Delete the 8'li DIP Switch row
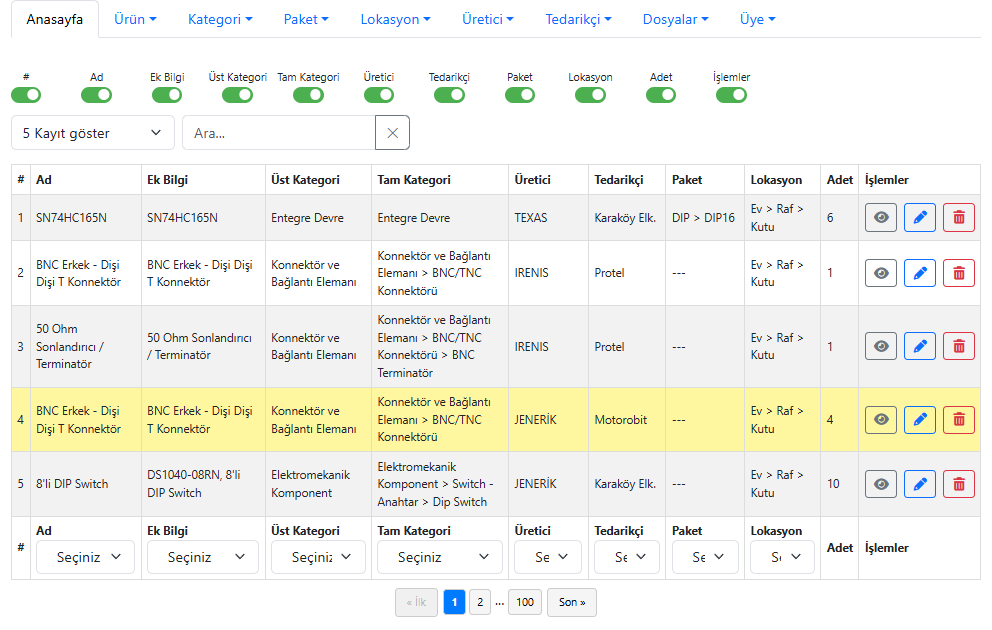Screen dimensions: 992x630 tap(959, 484)
